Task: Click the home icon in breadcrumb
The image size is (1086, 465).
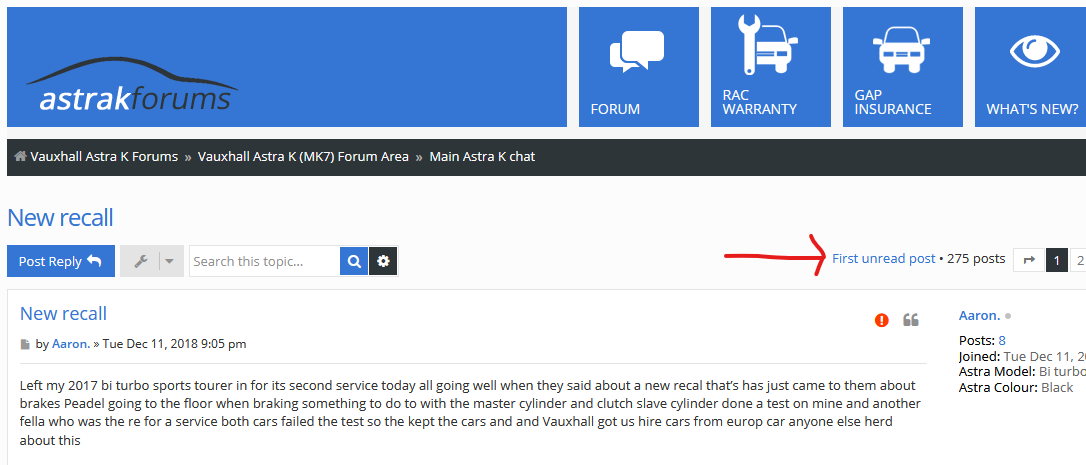Action: tap(21, 157)
